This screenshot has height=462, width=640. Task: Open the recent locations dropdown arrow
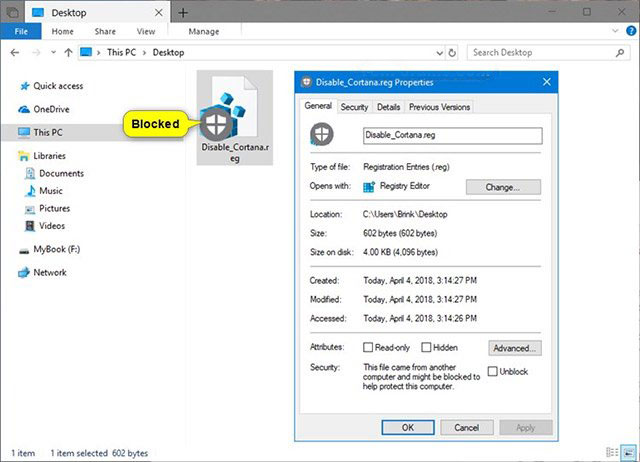(x=53, y=52)
